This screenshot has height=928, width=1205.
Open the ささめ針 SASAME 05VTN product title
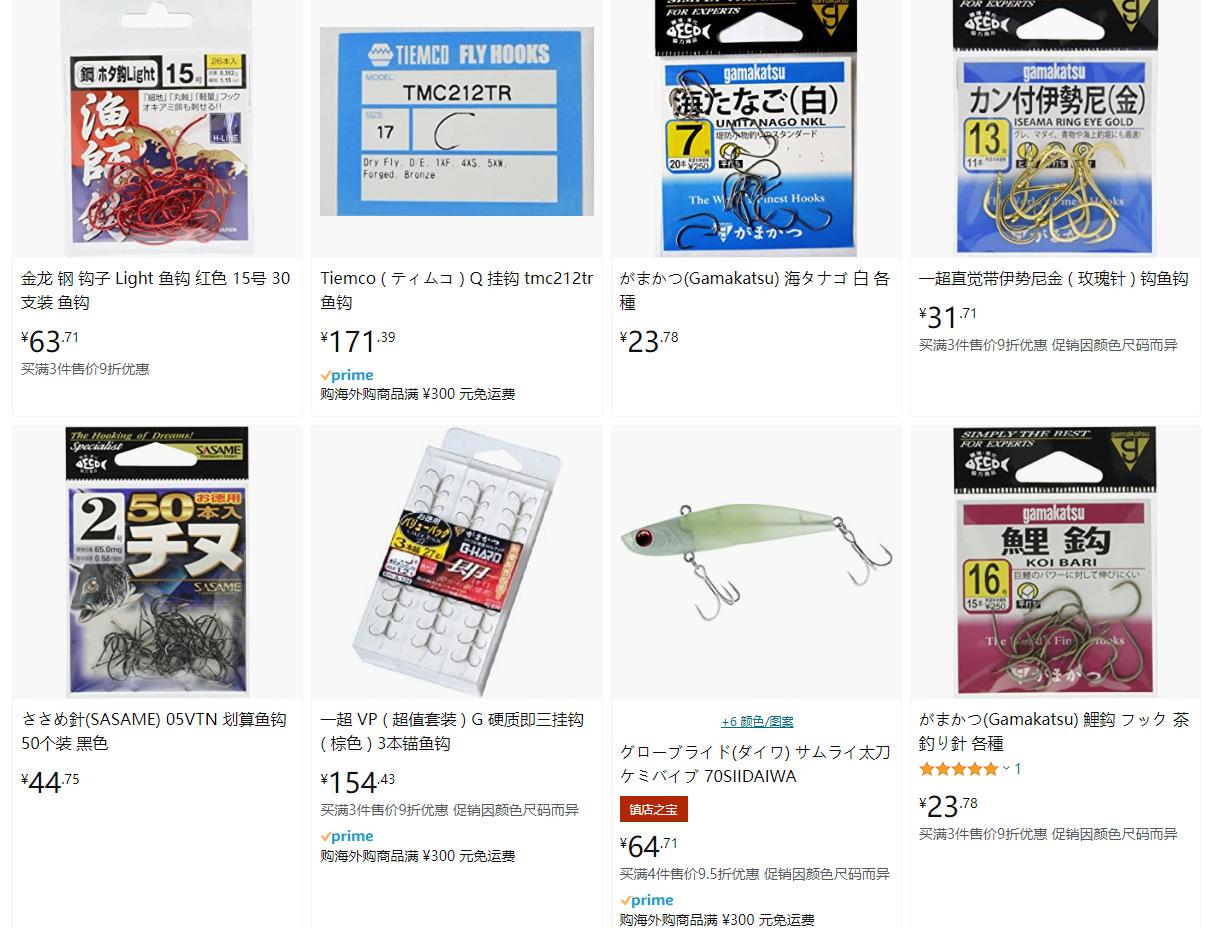click(154, 731)
